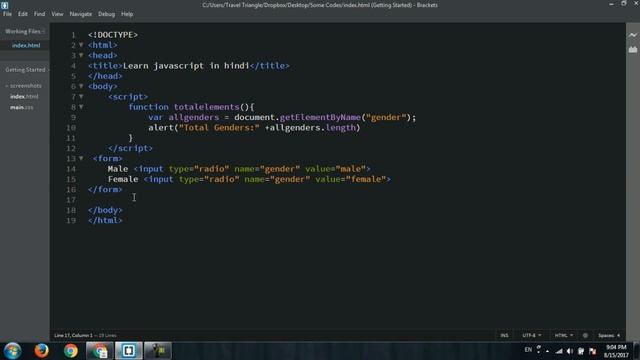The height and width of the screenshot is (360, 640).
Task: Open the Windows Start menu
Action: point(12,351)
